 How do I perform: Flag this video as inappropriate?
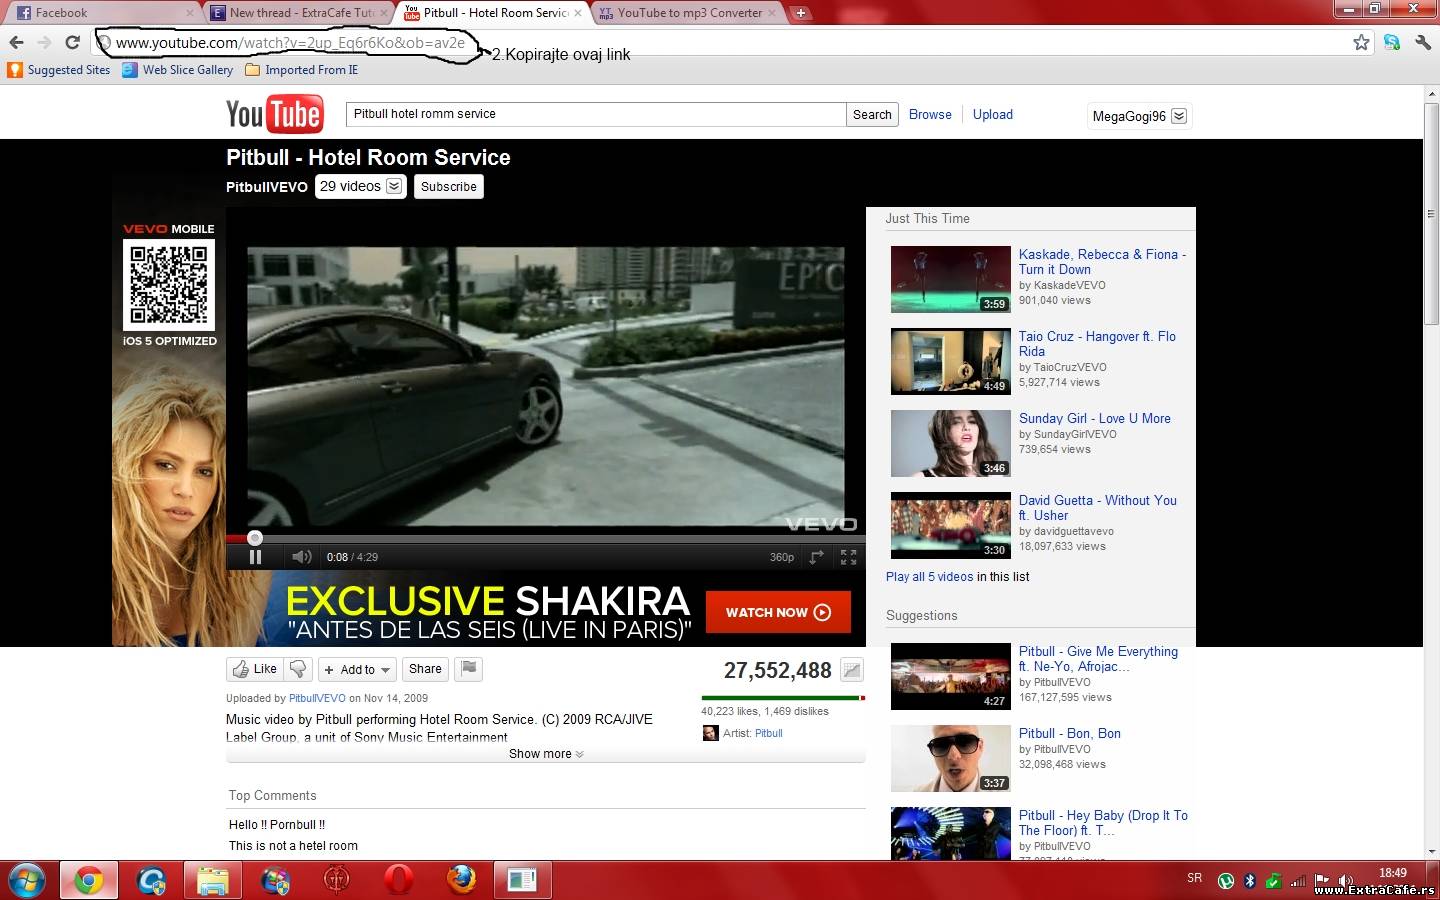coord(469,669)
